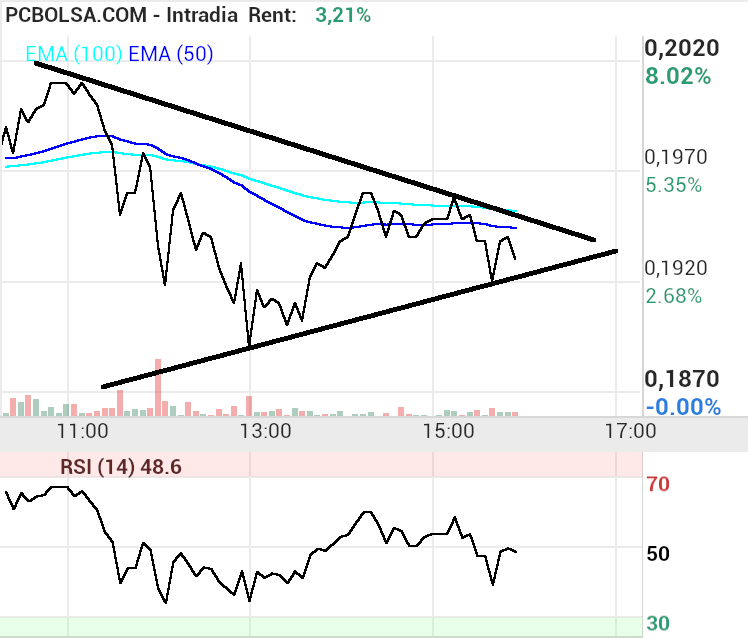The width and height of the screenshot is (748, 638).
Task: Click the tallest red volume bar
Action: pyautogui.click(x=158, y=387)
